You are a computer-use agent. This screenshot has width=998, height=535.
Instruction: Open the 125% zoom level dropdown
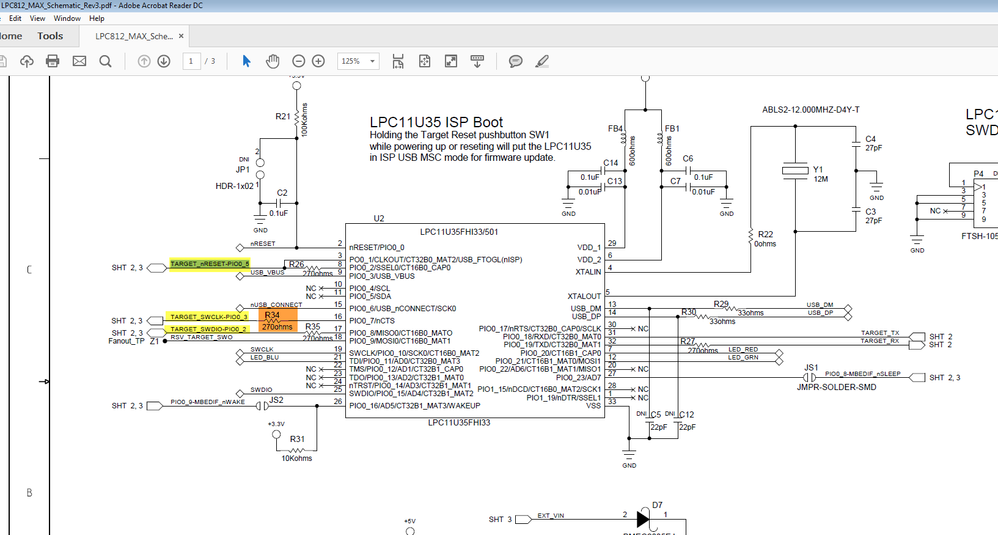pos(358,61)
